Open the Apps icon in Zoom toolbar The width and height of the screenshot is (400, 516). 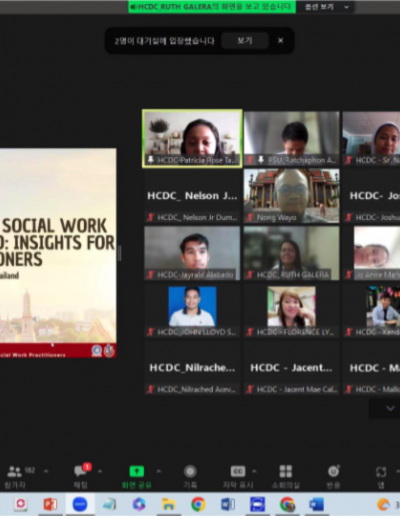tap(381, 472)
